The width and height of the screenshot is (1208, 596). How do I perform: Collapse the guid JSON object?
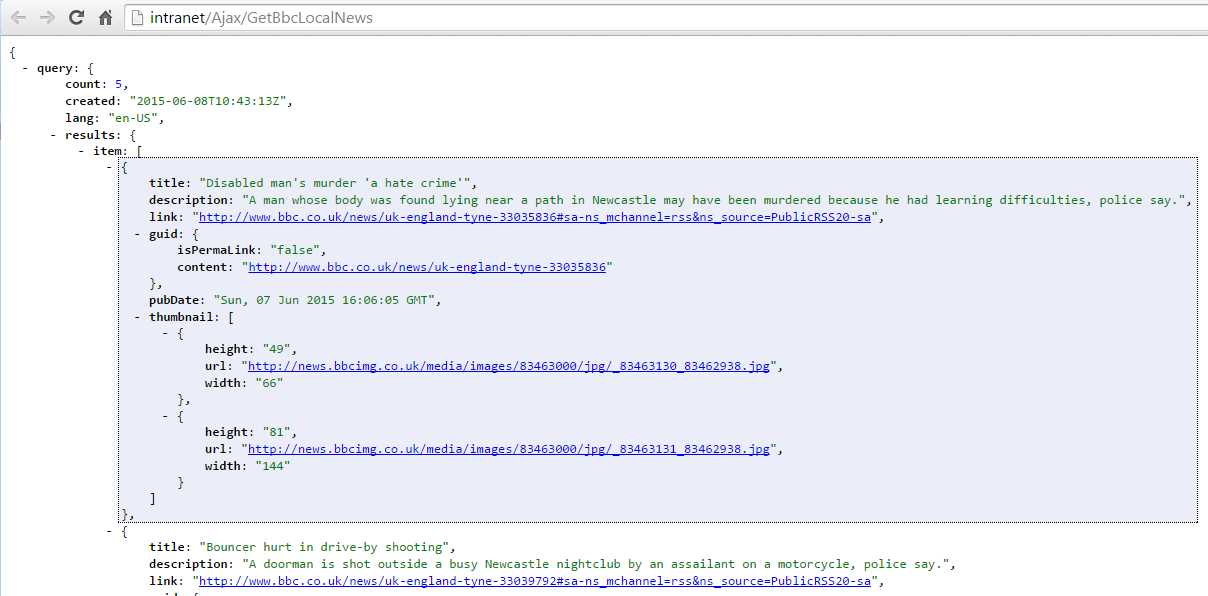[136, 233]
